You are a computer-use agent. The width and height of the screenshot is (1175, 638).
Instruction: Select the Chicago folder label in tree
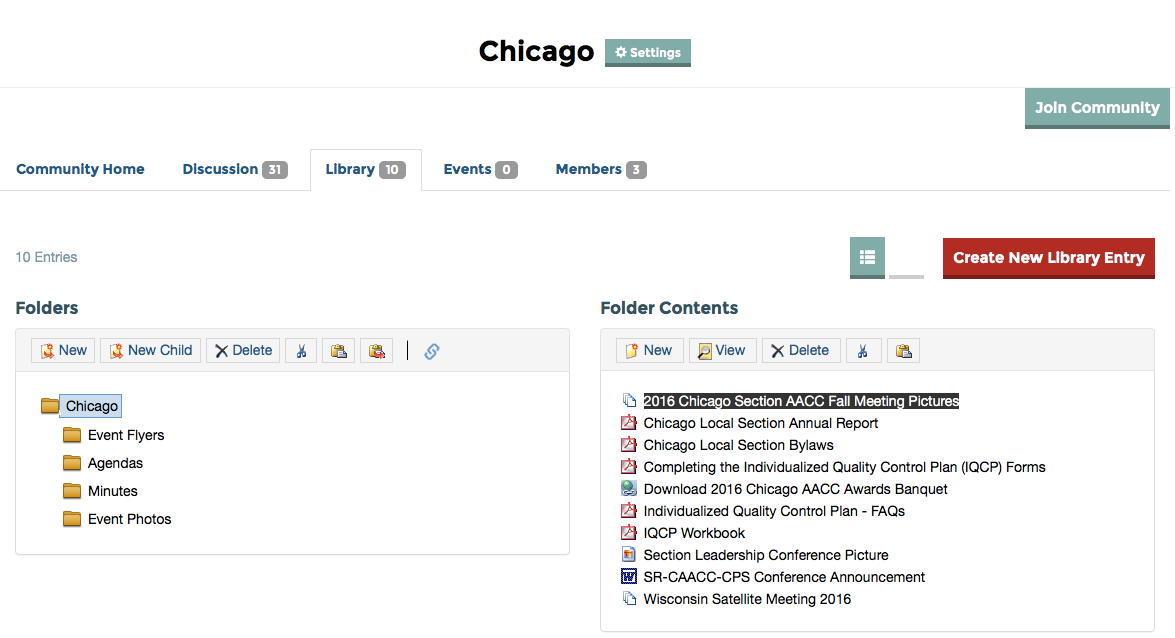tap(91, 406)
